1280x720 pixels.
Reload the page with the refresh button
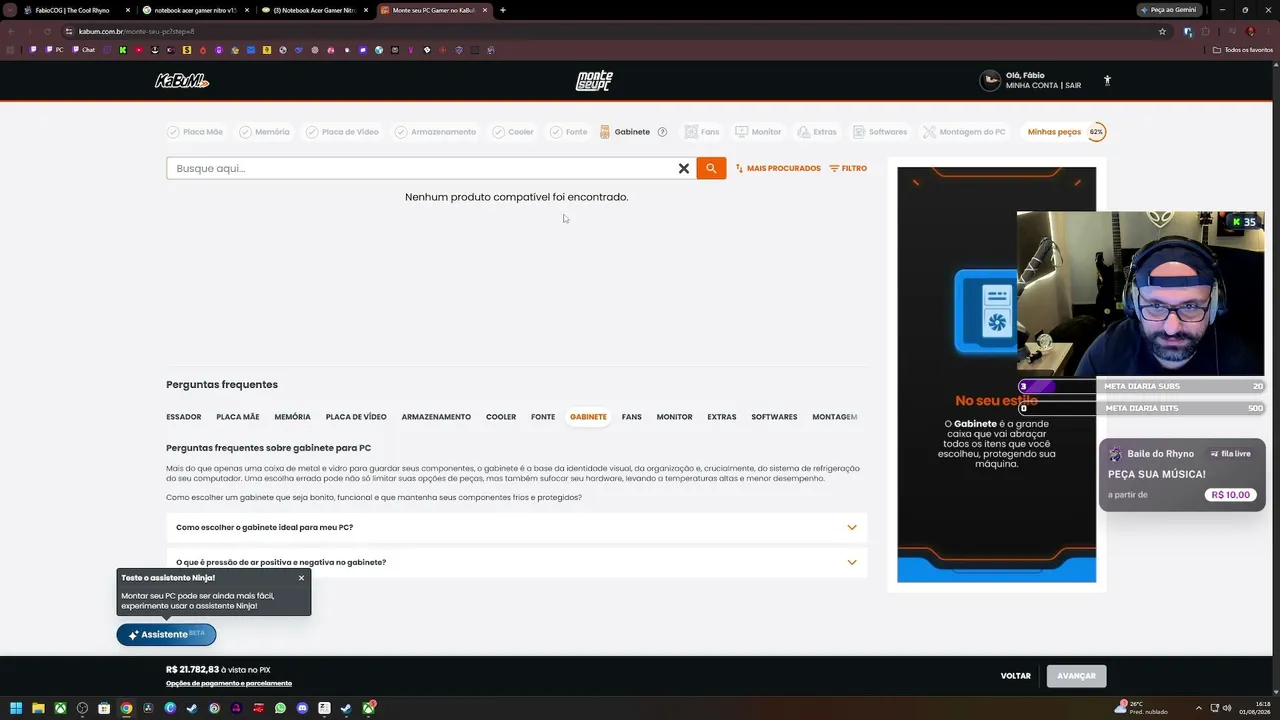[46, 31]
